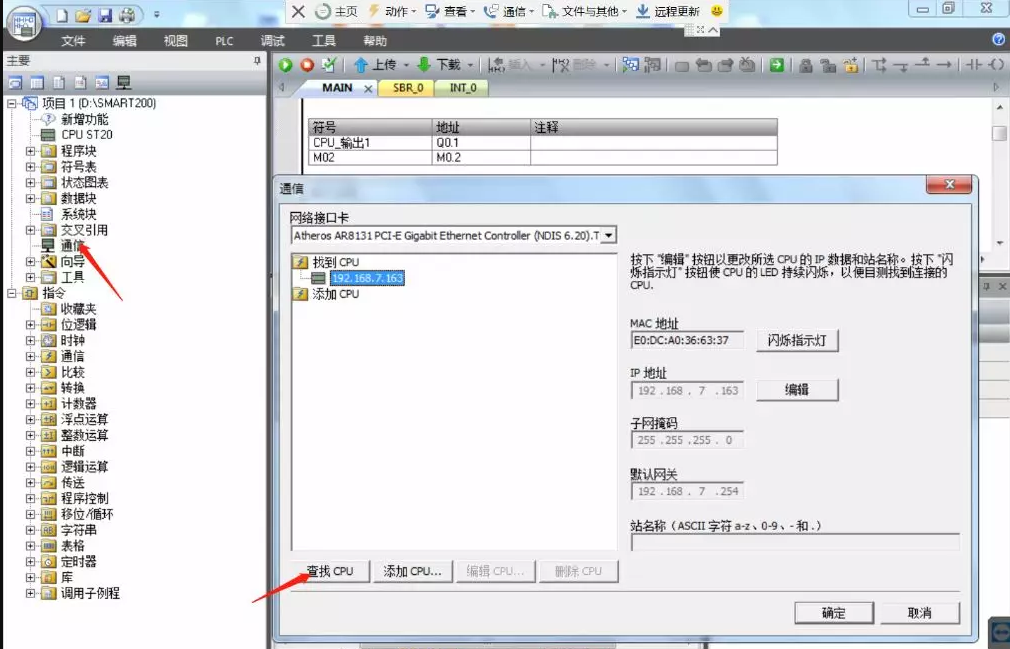Select CPU 192.168.7.163 in the found CPU list
Image resolution: width=1010 pixels, height=649 pixels.
367,278
